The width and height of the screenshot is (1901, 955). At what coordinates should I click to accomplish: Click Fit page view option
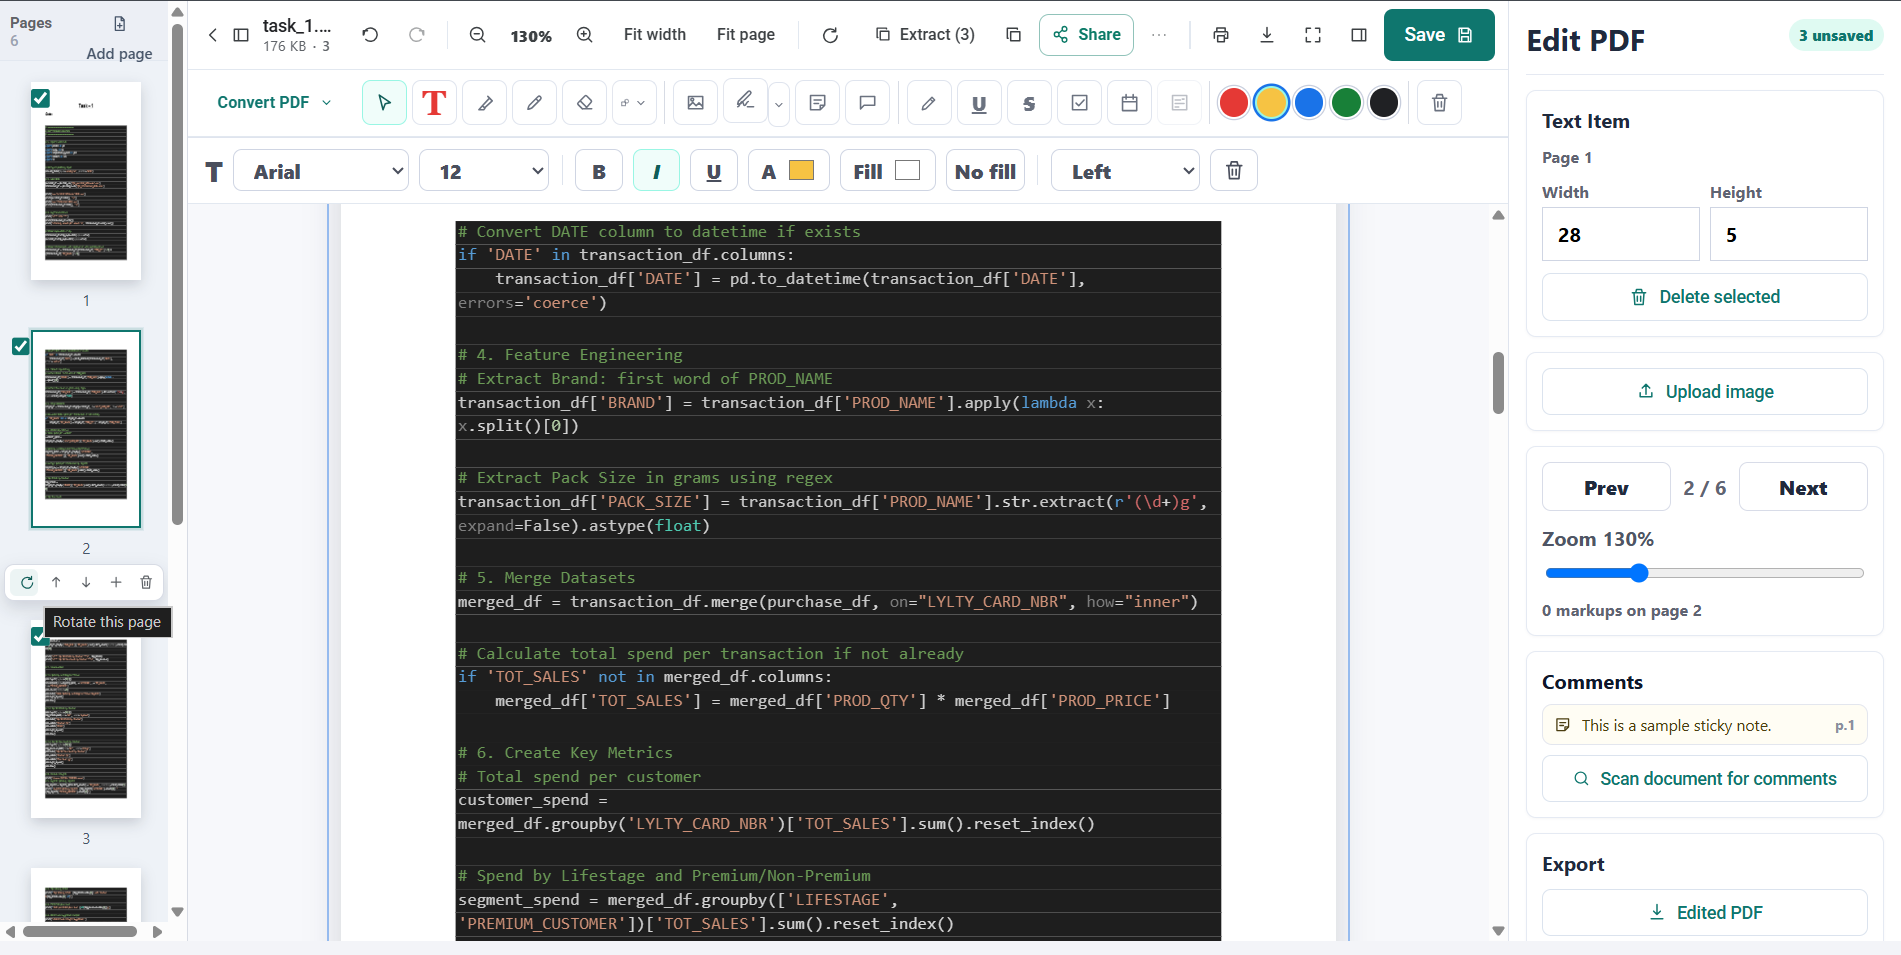[x=746, y=35]
